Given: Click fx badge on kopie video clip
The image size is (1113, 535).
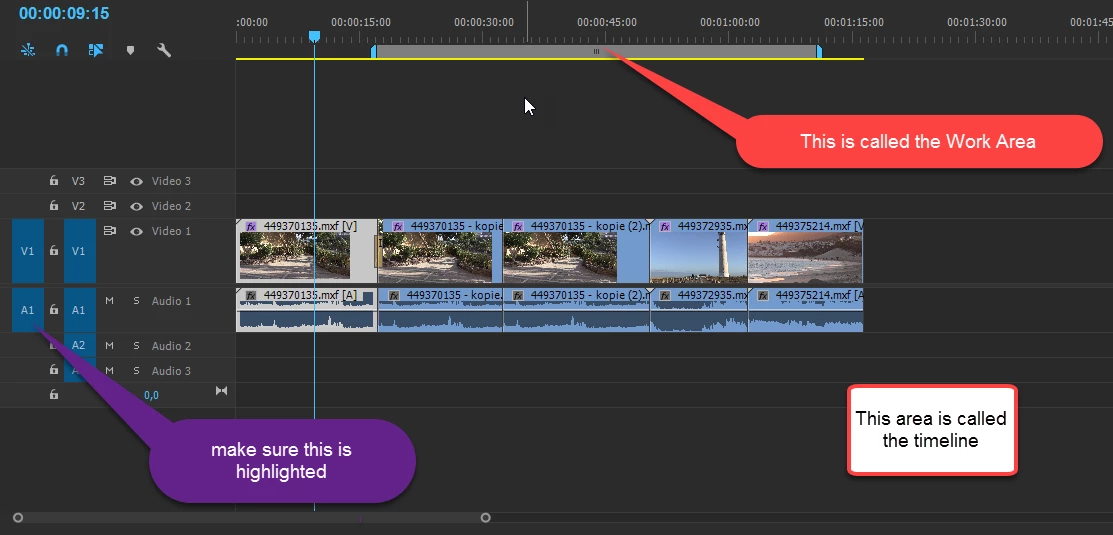Looking at the screenshot, I should point(398,226).
